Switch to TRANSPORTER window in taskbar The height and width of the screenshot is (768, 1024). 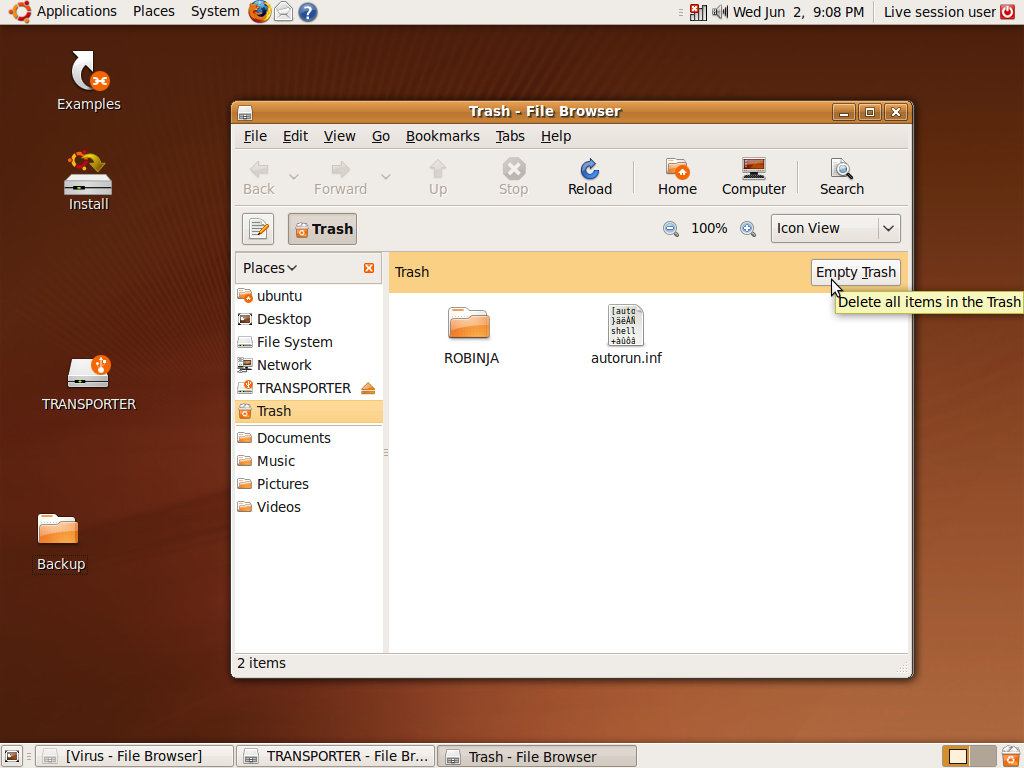[x=338, y=756]
